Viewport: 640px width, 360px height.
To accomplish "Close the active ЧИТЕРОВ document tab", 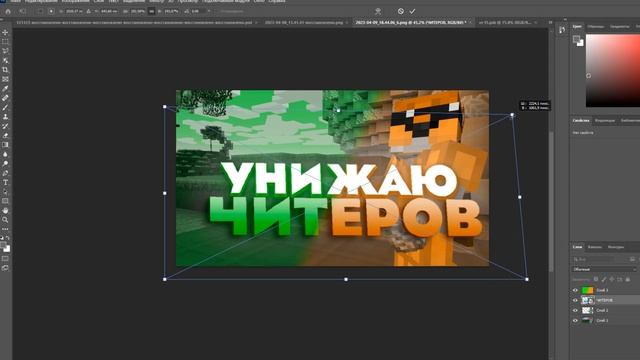I will (x=471, y=22).
